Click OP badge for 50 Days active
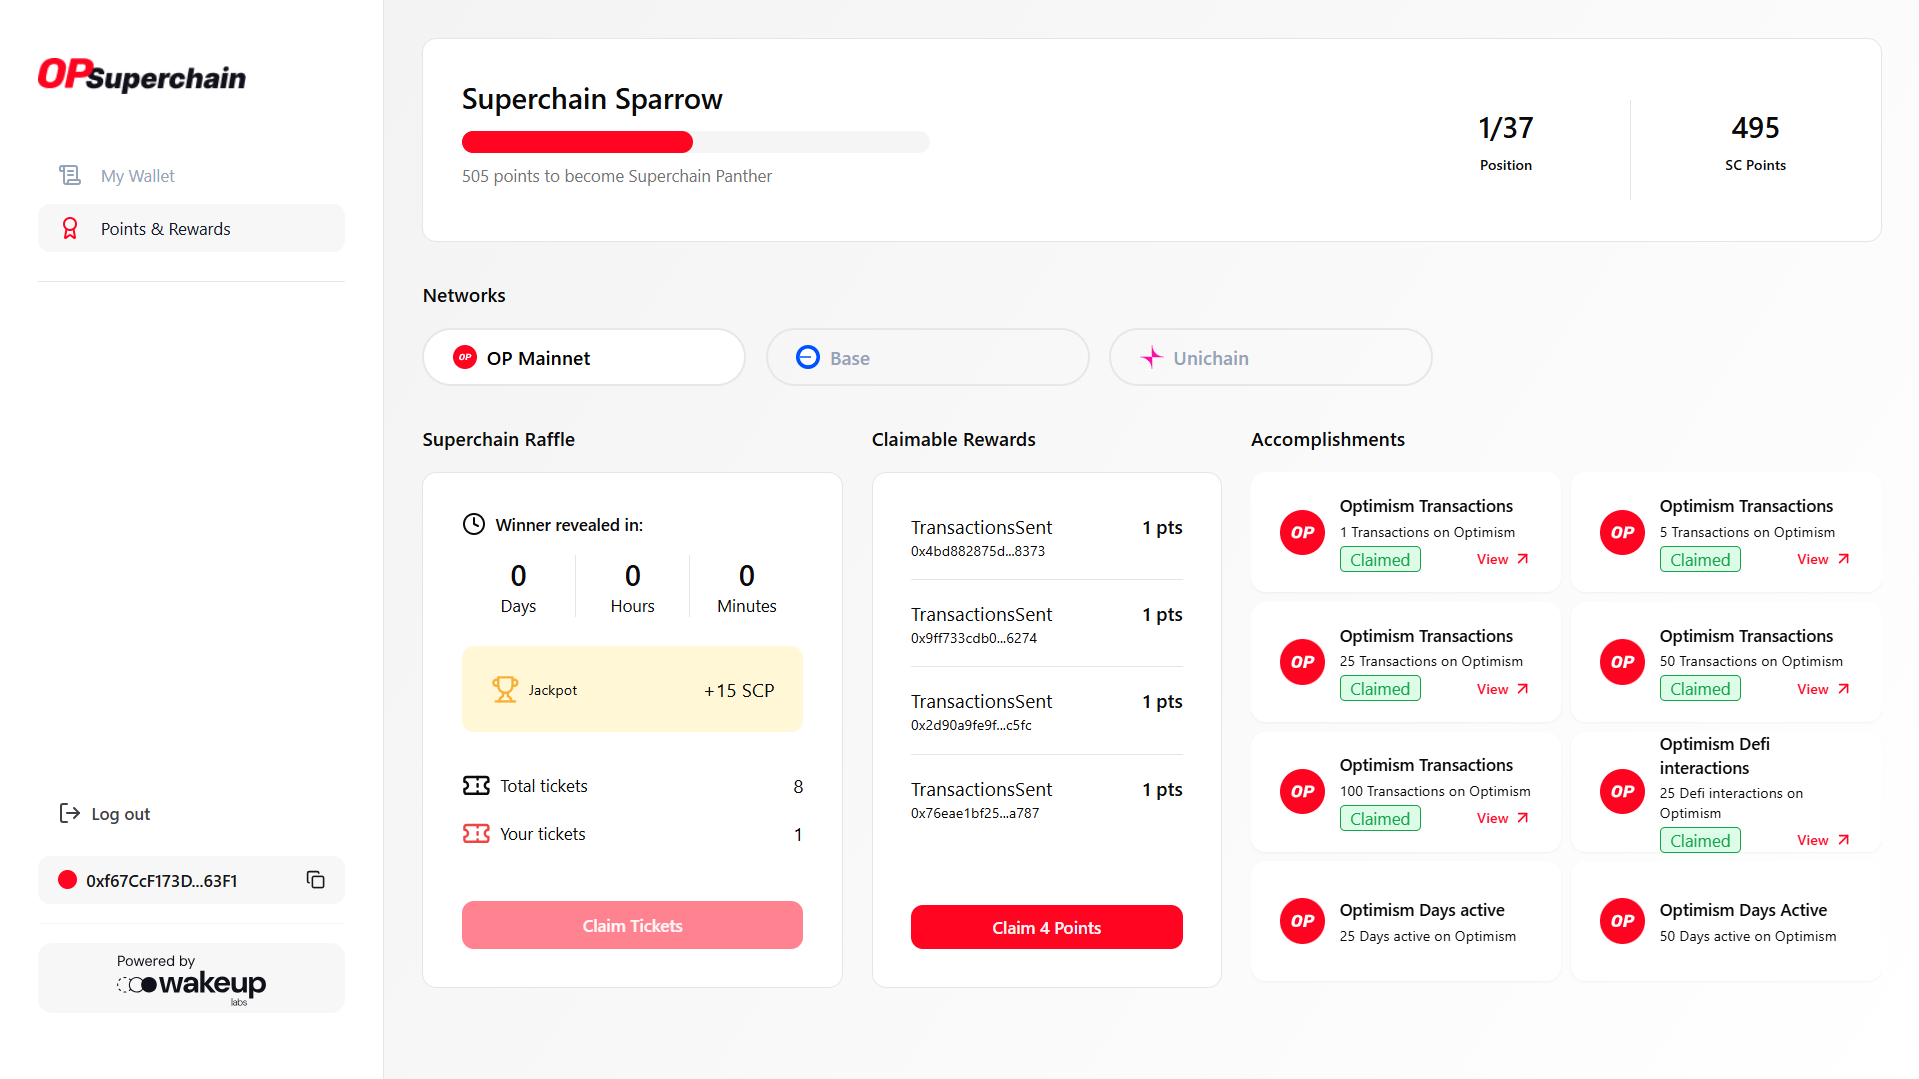Viewport: 1919px width, 1079px height. (x=1622, y=921)
